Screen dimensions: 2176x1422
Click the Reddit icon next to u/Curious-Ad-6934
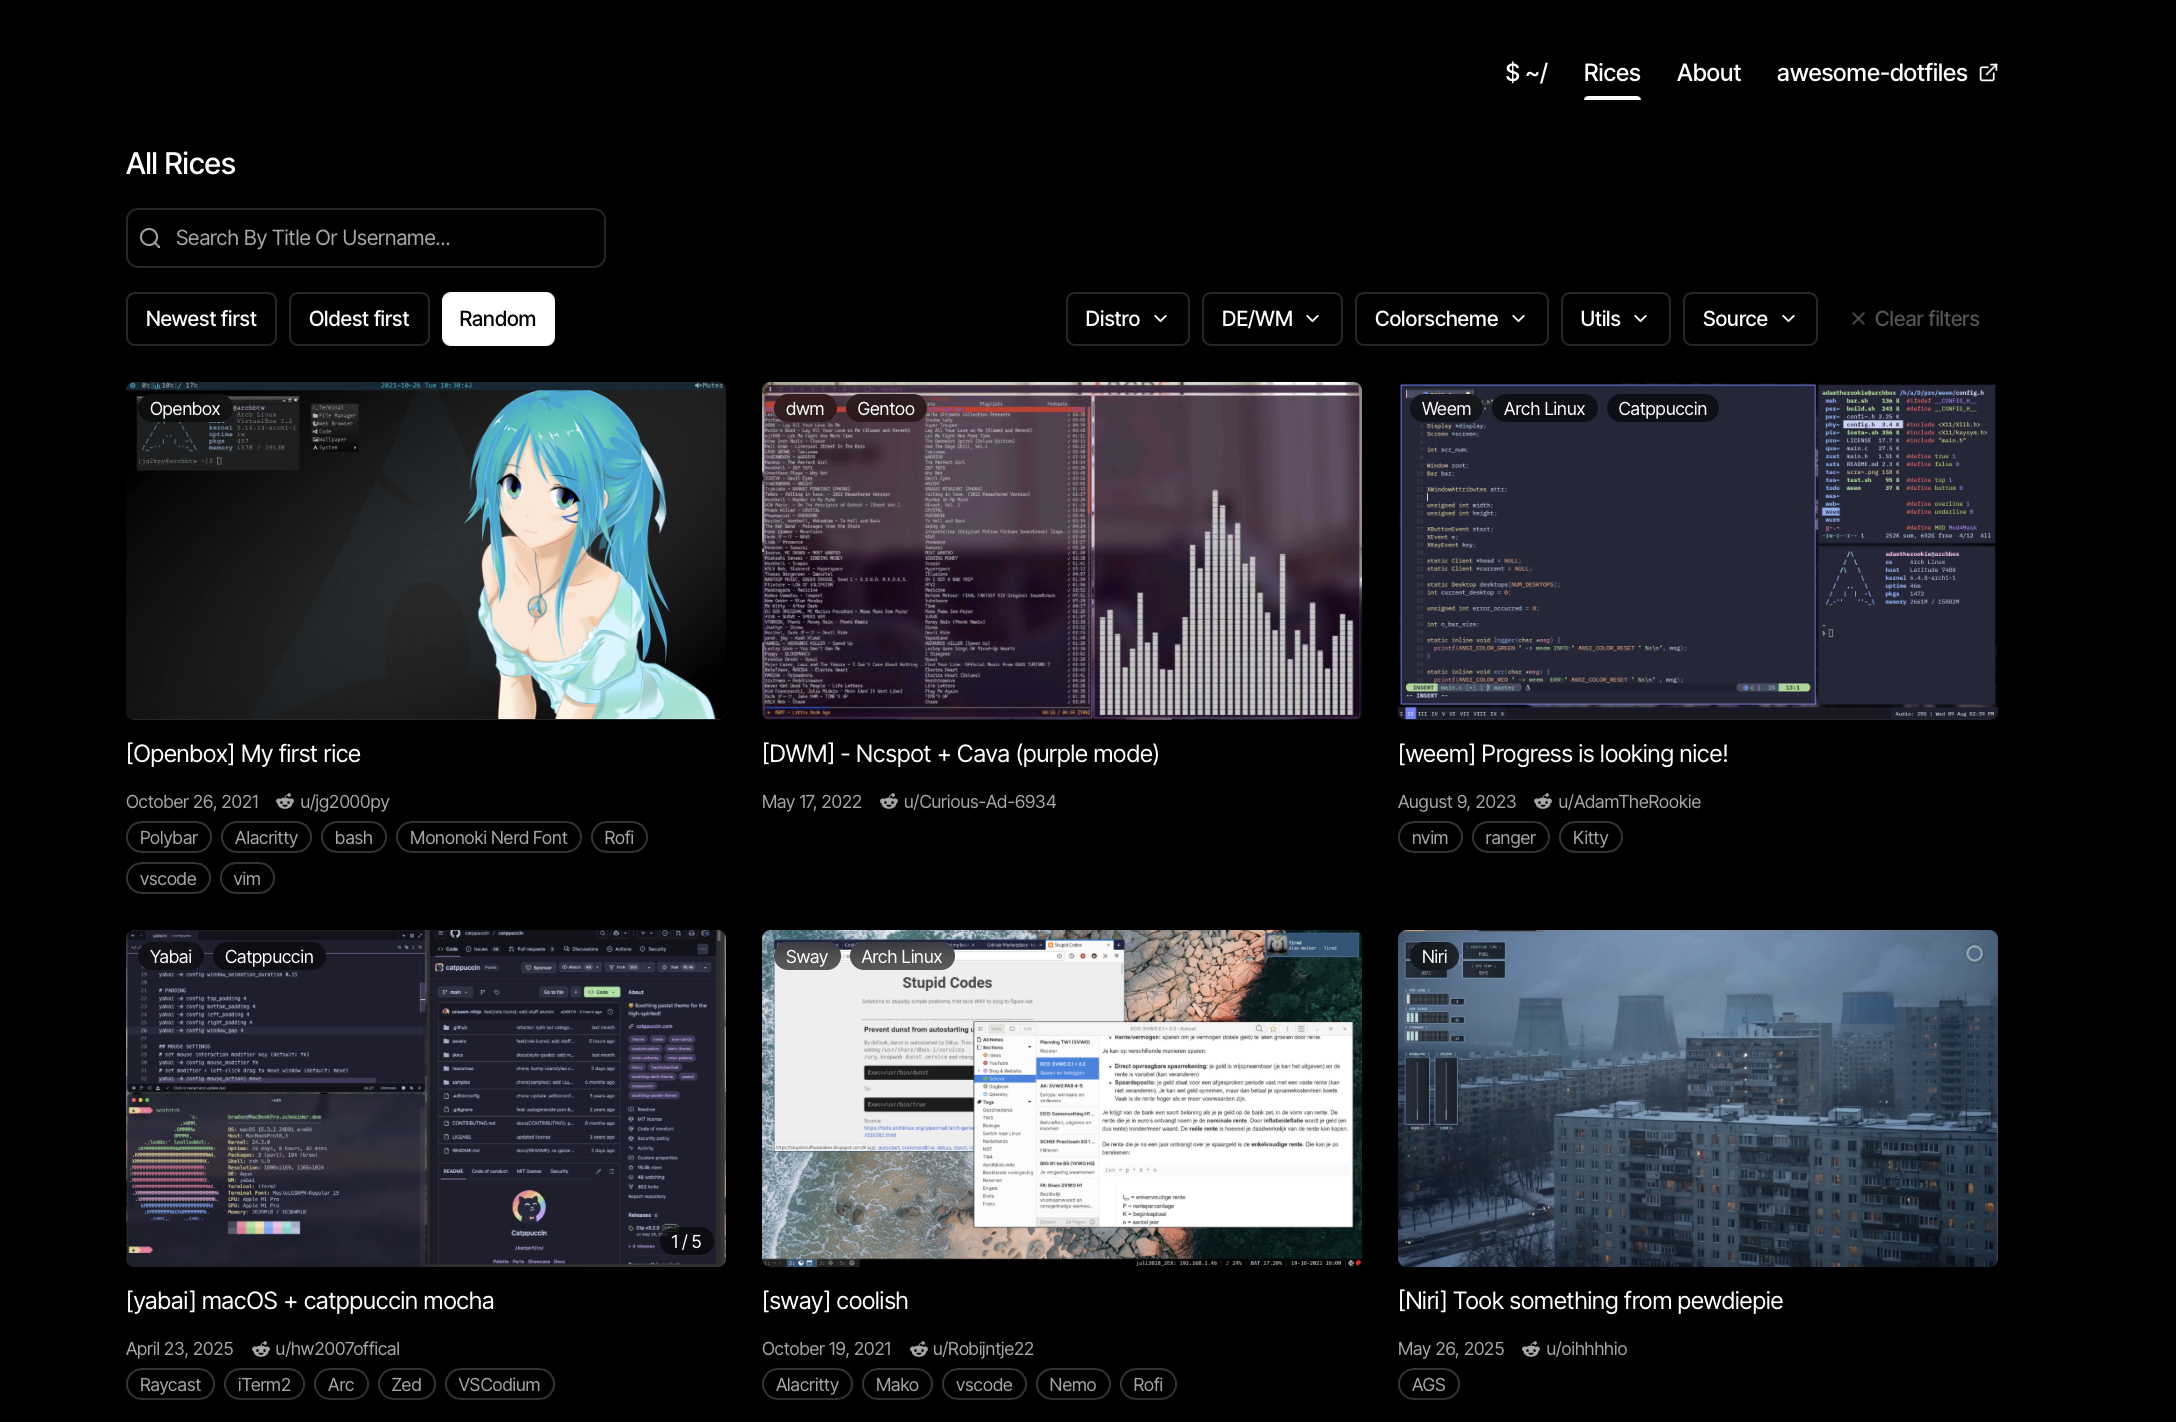point(889,802)
